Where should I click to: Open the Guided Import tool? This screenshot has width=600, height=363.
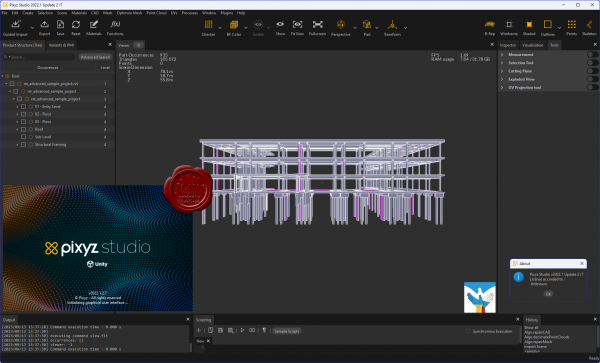point(15,28)
